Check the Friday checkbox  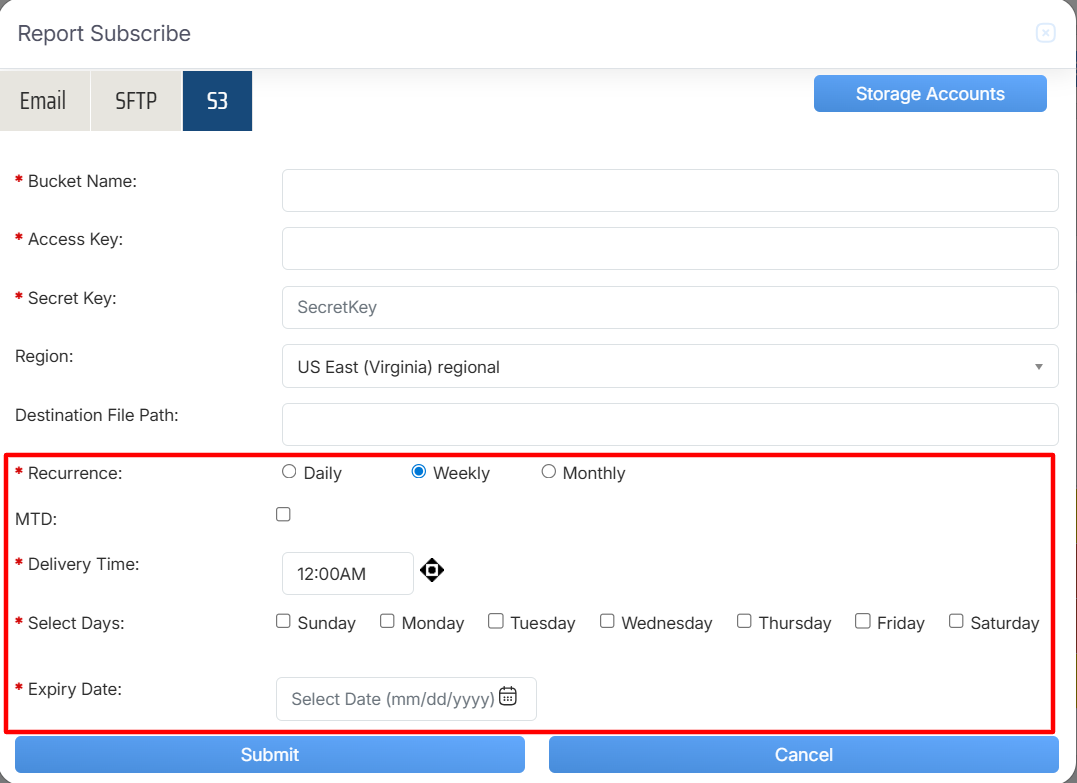click(x=863, y=621)
